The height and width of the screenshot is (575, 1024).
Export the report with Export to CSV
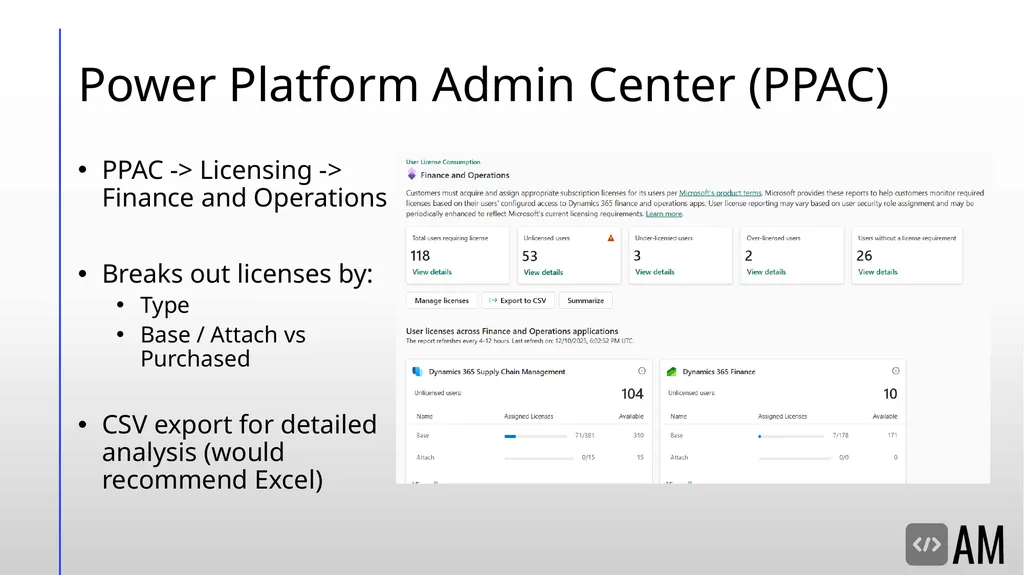tap(518, 301)
